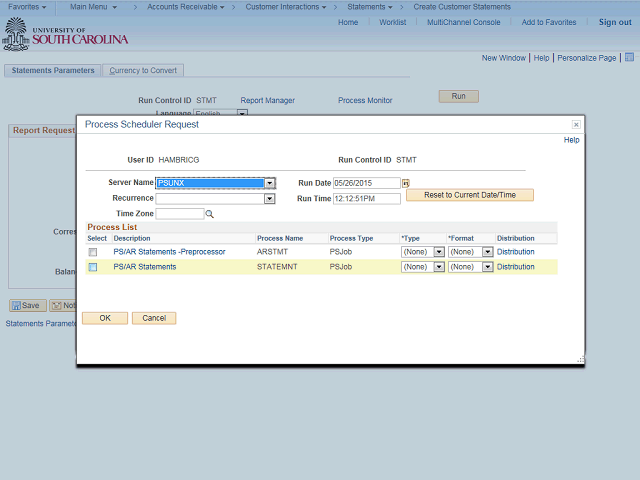Tick the PS/AR Statements STATEMNT checkbox

click(x=93, y=267)
